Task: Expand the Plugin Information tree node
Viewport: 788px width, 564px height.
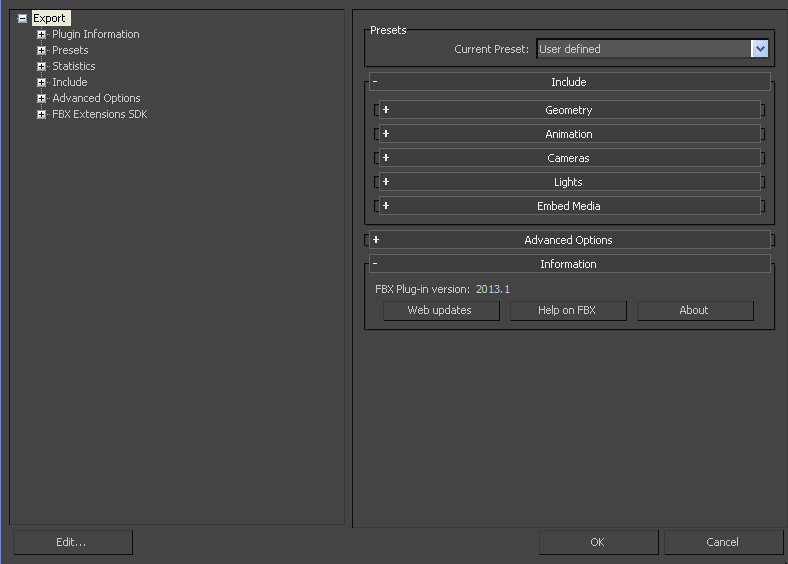Action: click(42, 35)
